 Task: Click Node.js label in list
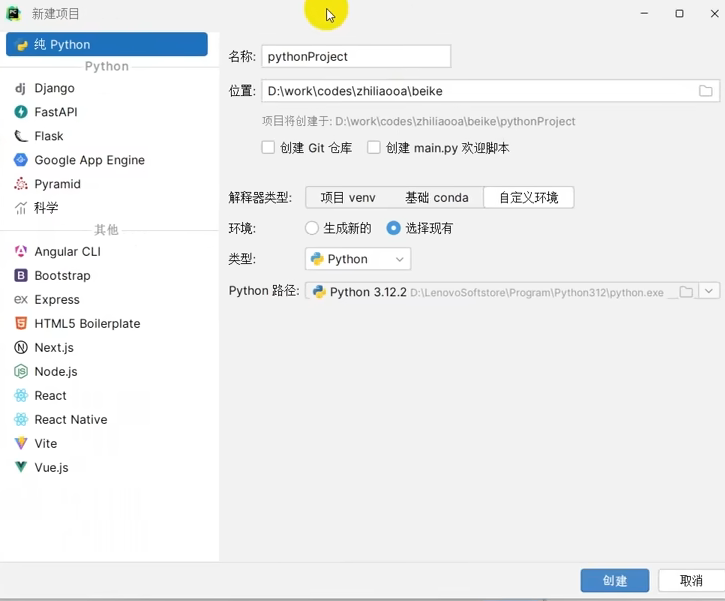(56, 371)
